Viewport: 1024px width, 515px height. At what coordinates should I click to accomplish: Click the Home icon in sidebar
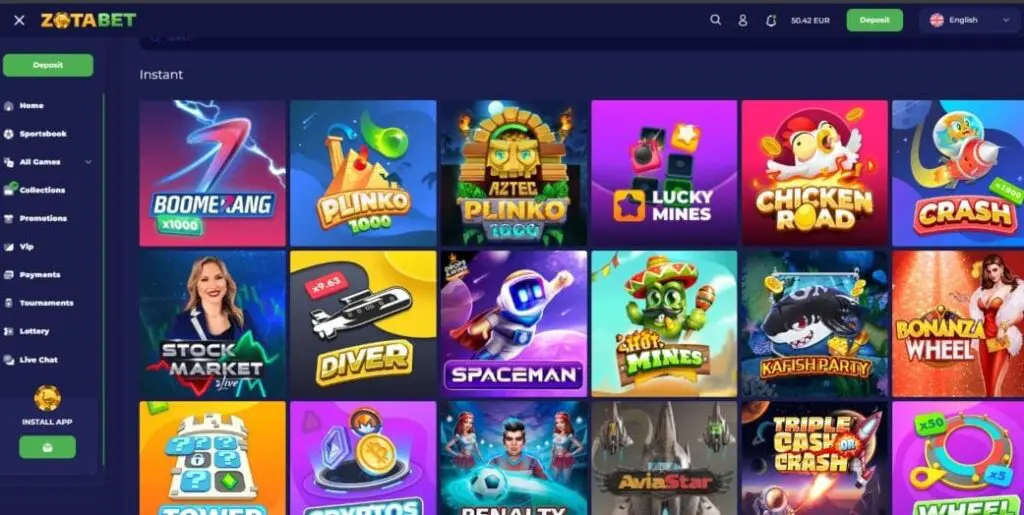(x=8, y=106)
